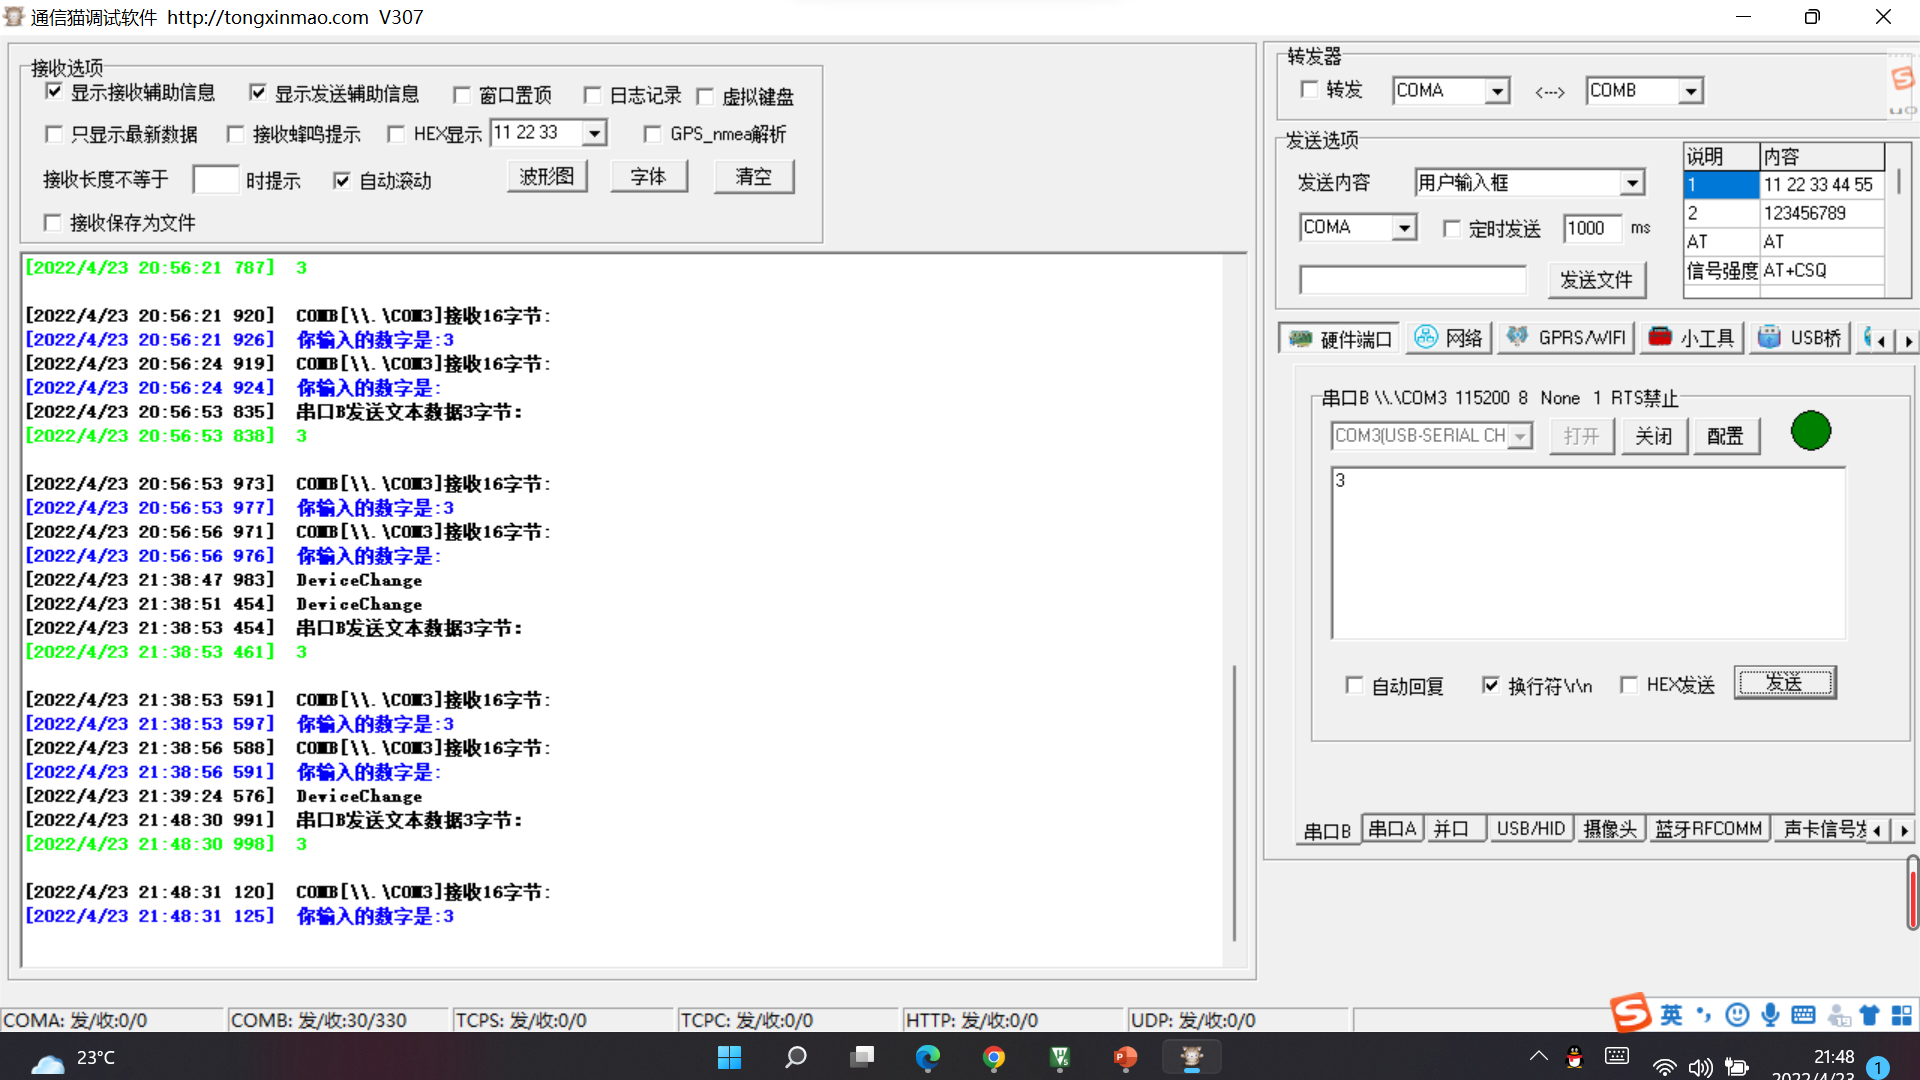Viewport: 1920px width, 1080px height.
Task: Switch to the 串口A tab
Action: 1392,829
